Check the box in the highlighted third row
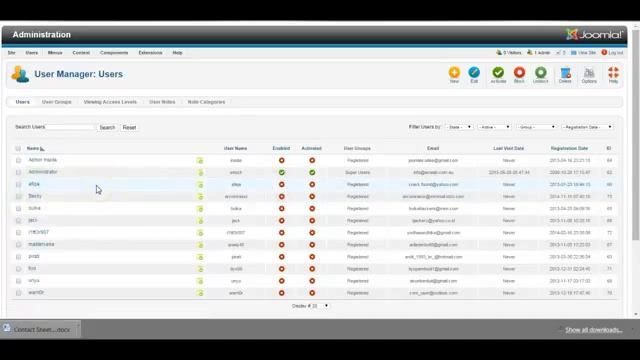 pyautogui.click(x=18, y=184)
